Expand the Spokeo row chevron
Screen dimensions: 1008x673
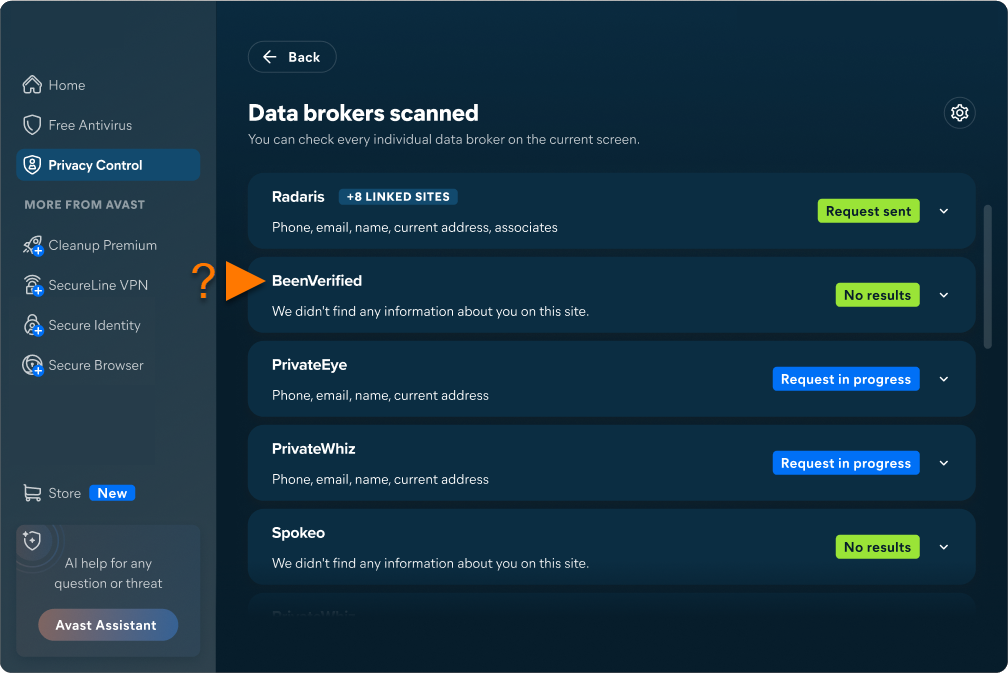pyautogui.click(x=944, y=547)
